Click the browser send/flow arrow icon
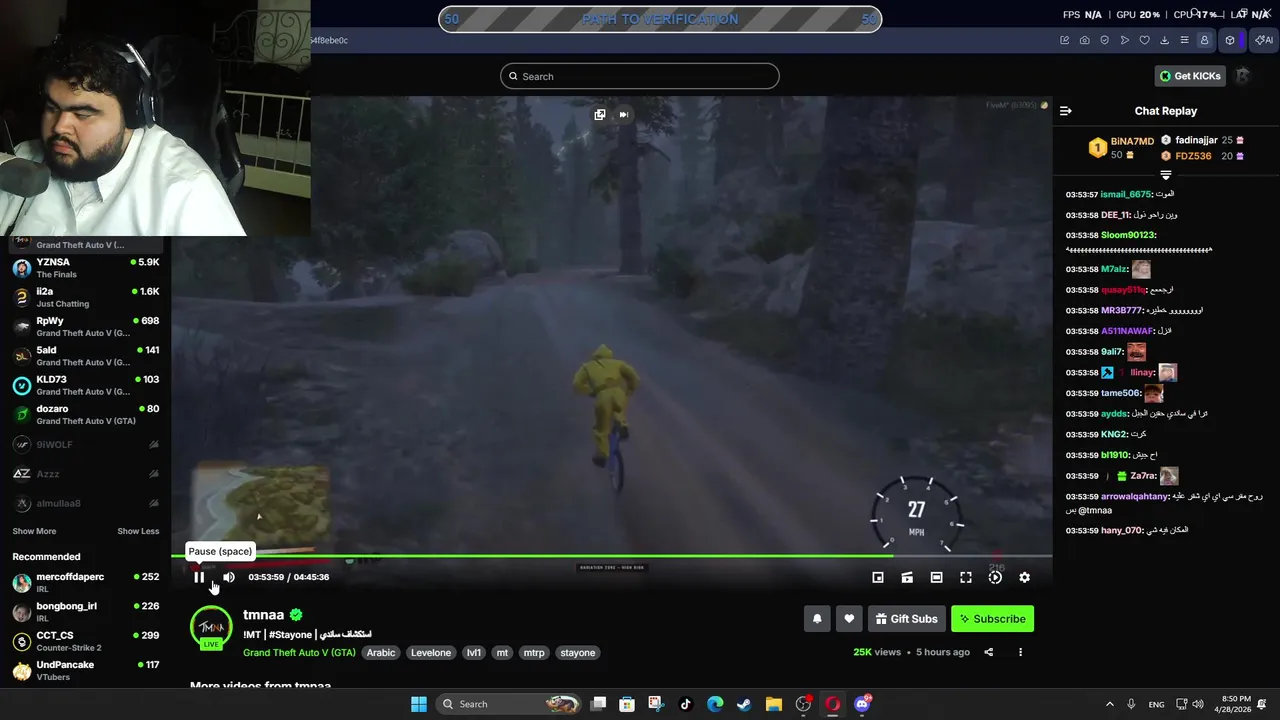Image resolution: width=1280 pixels, height=720 pixels. pyautogui.click(x=1125, y=40)
